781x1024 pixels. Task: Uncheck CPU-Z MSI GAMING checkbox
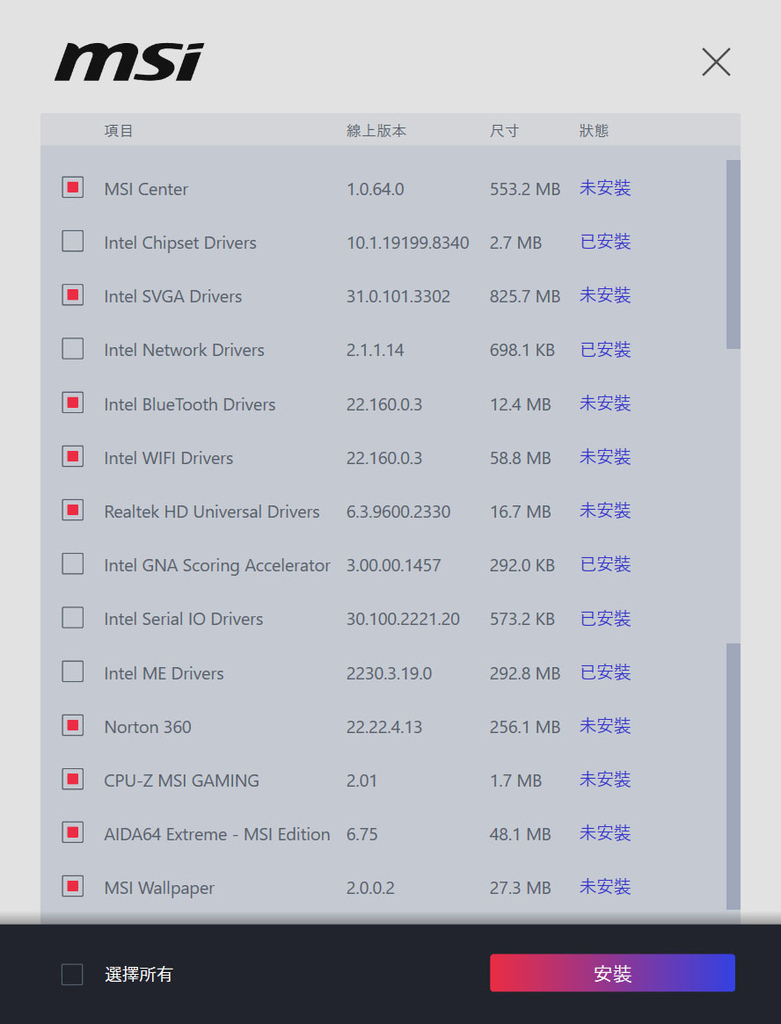click(72, 778)
